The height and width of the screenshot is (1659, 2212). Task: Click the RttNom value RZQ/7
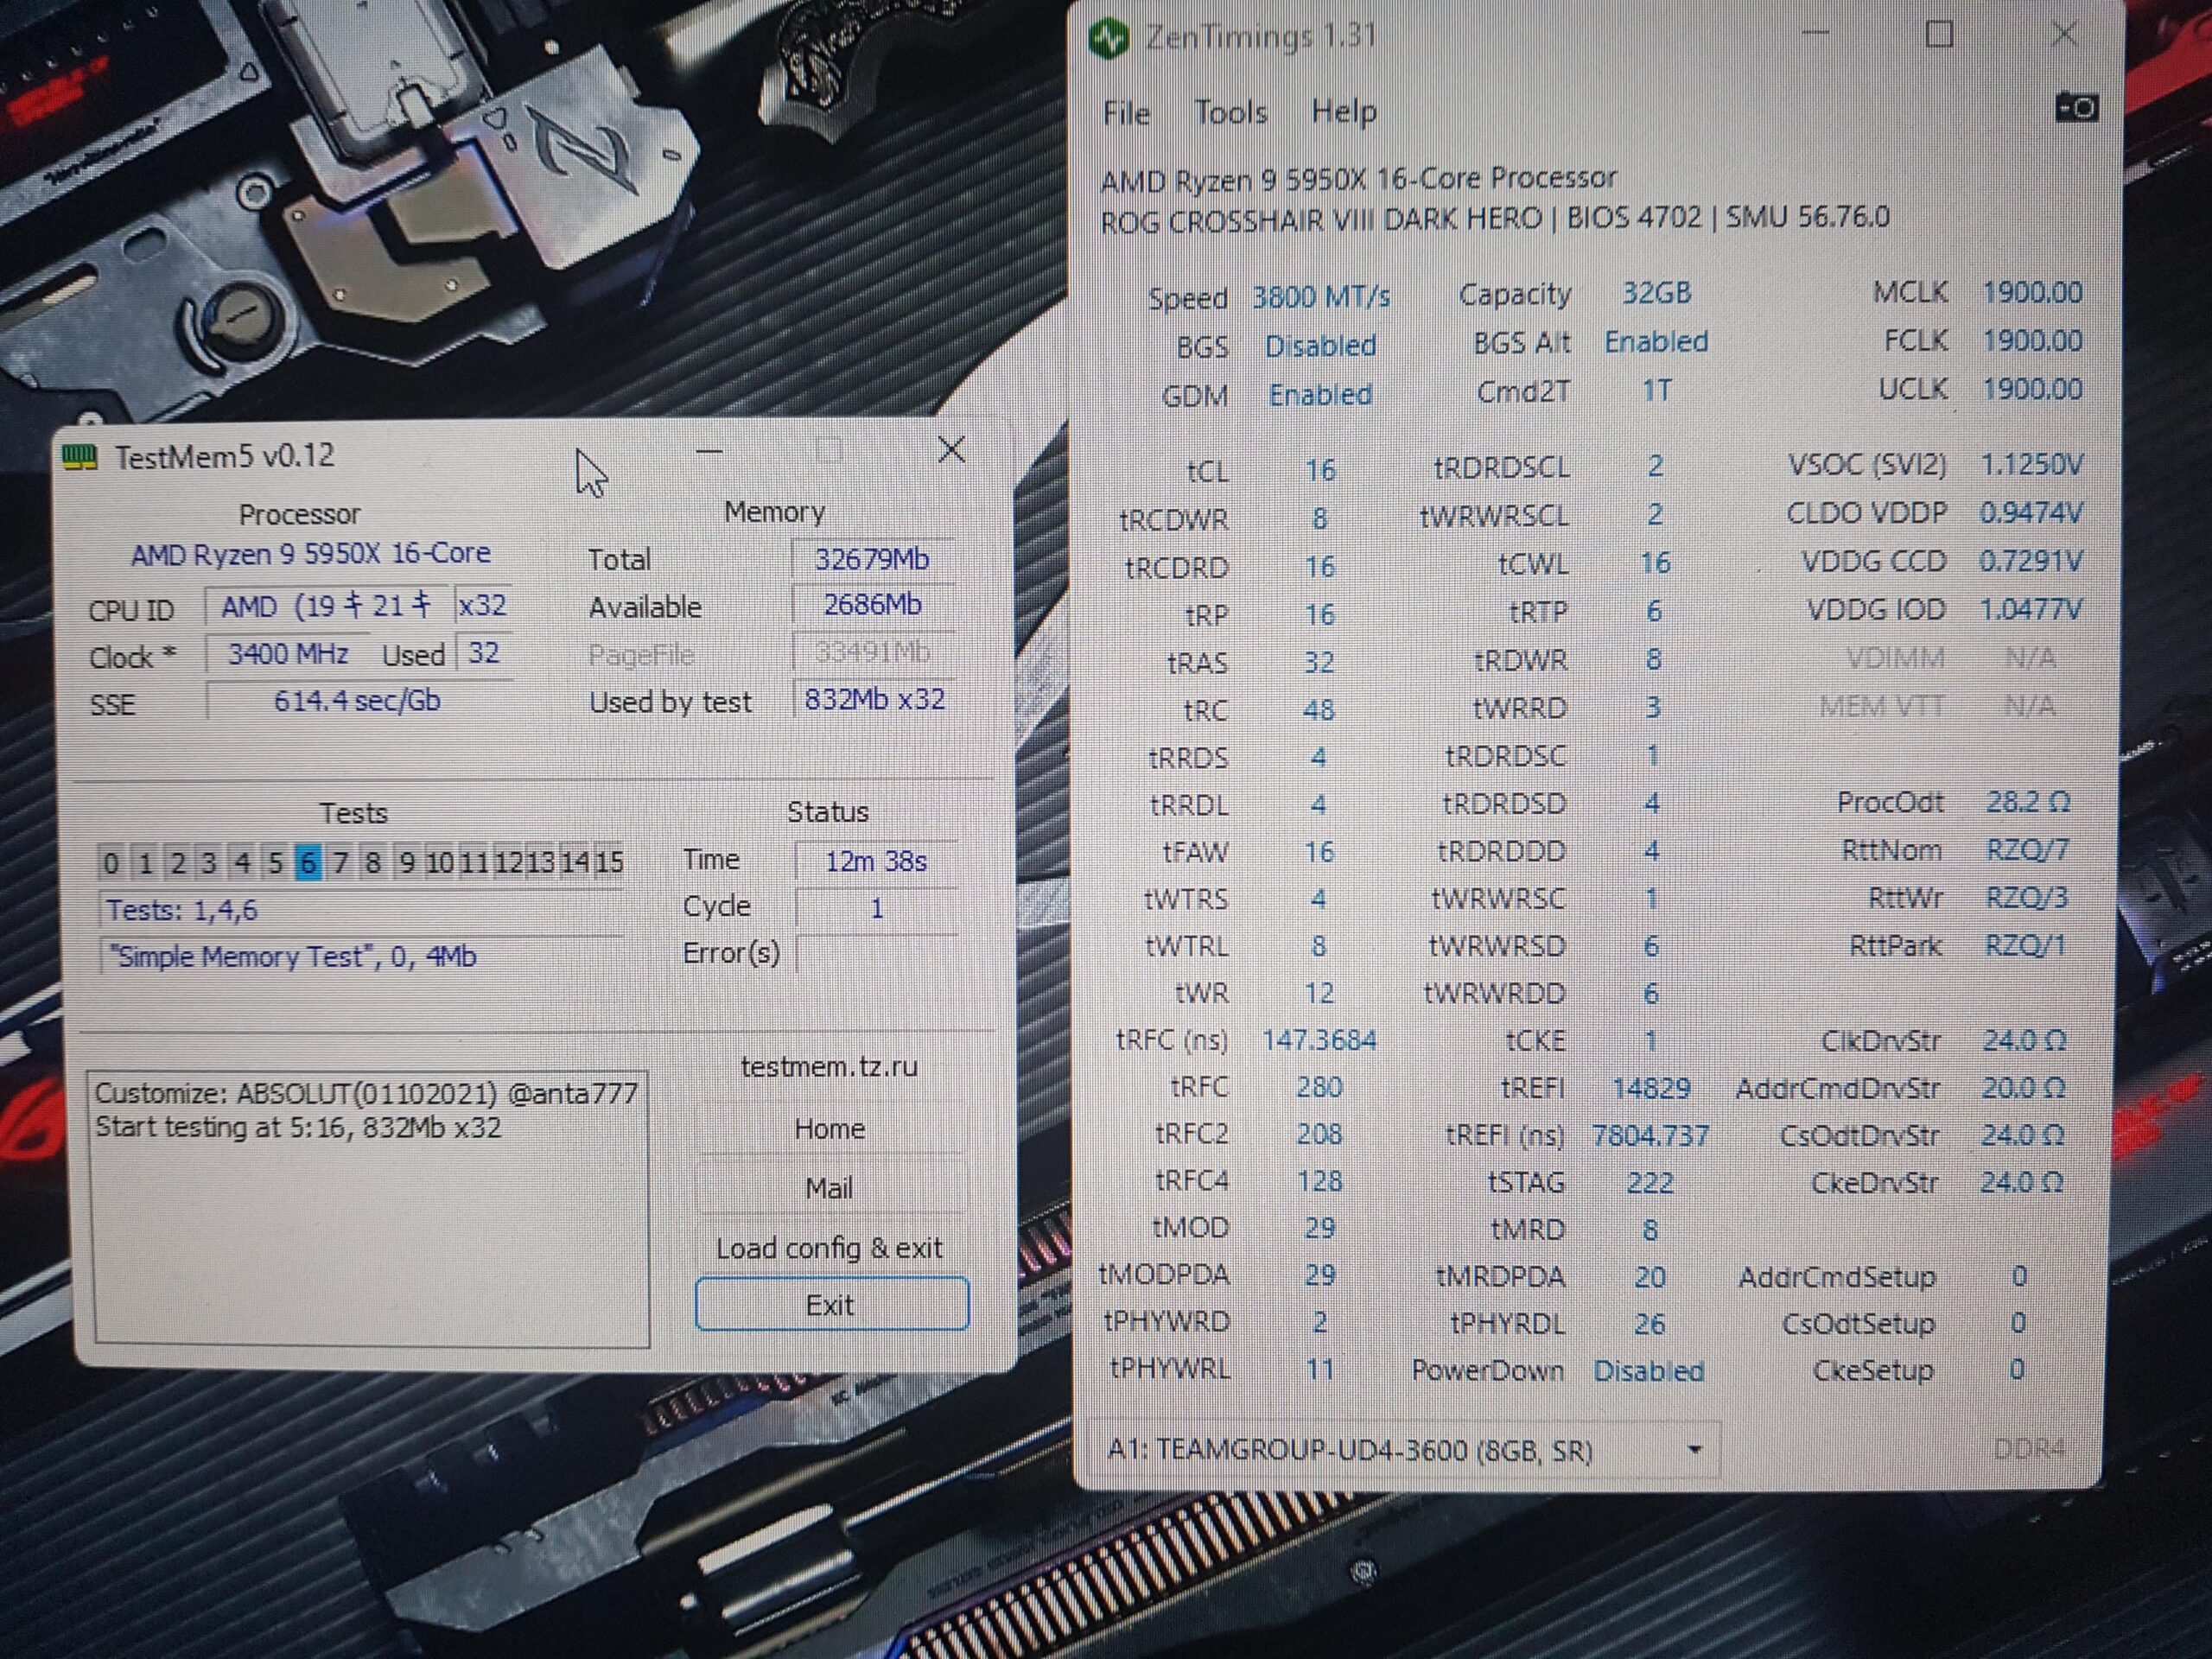(2026, 850)
